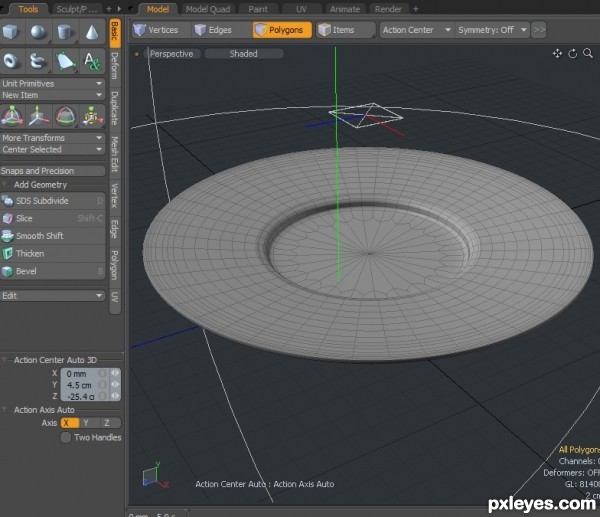Switch to the Model layout tab

click(x=158, y=9)
